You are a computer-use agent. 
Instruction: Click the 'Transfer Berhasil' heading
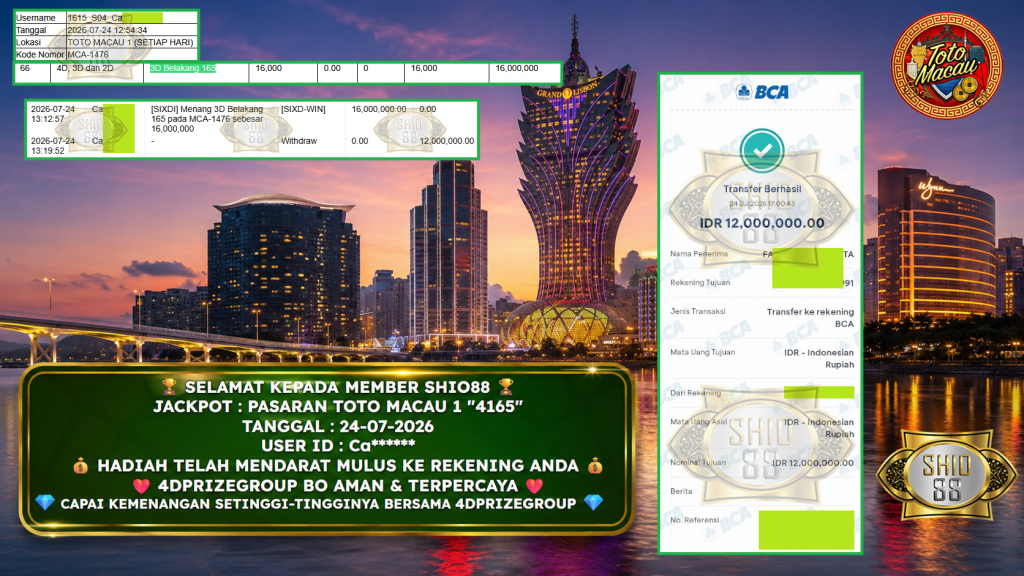click(762, 189)
